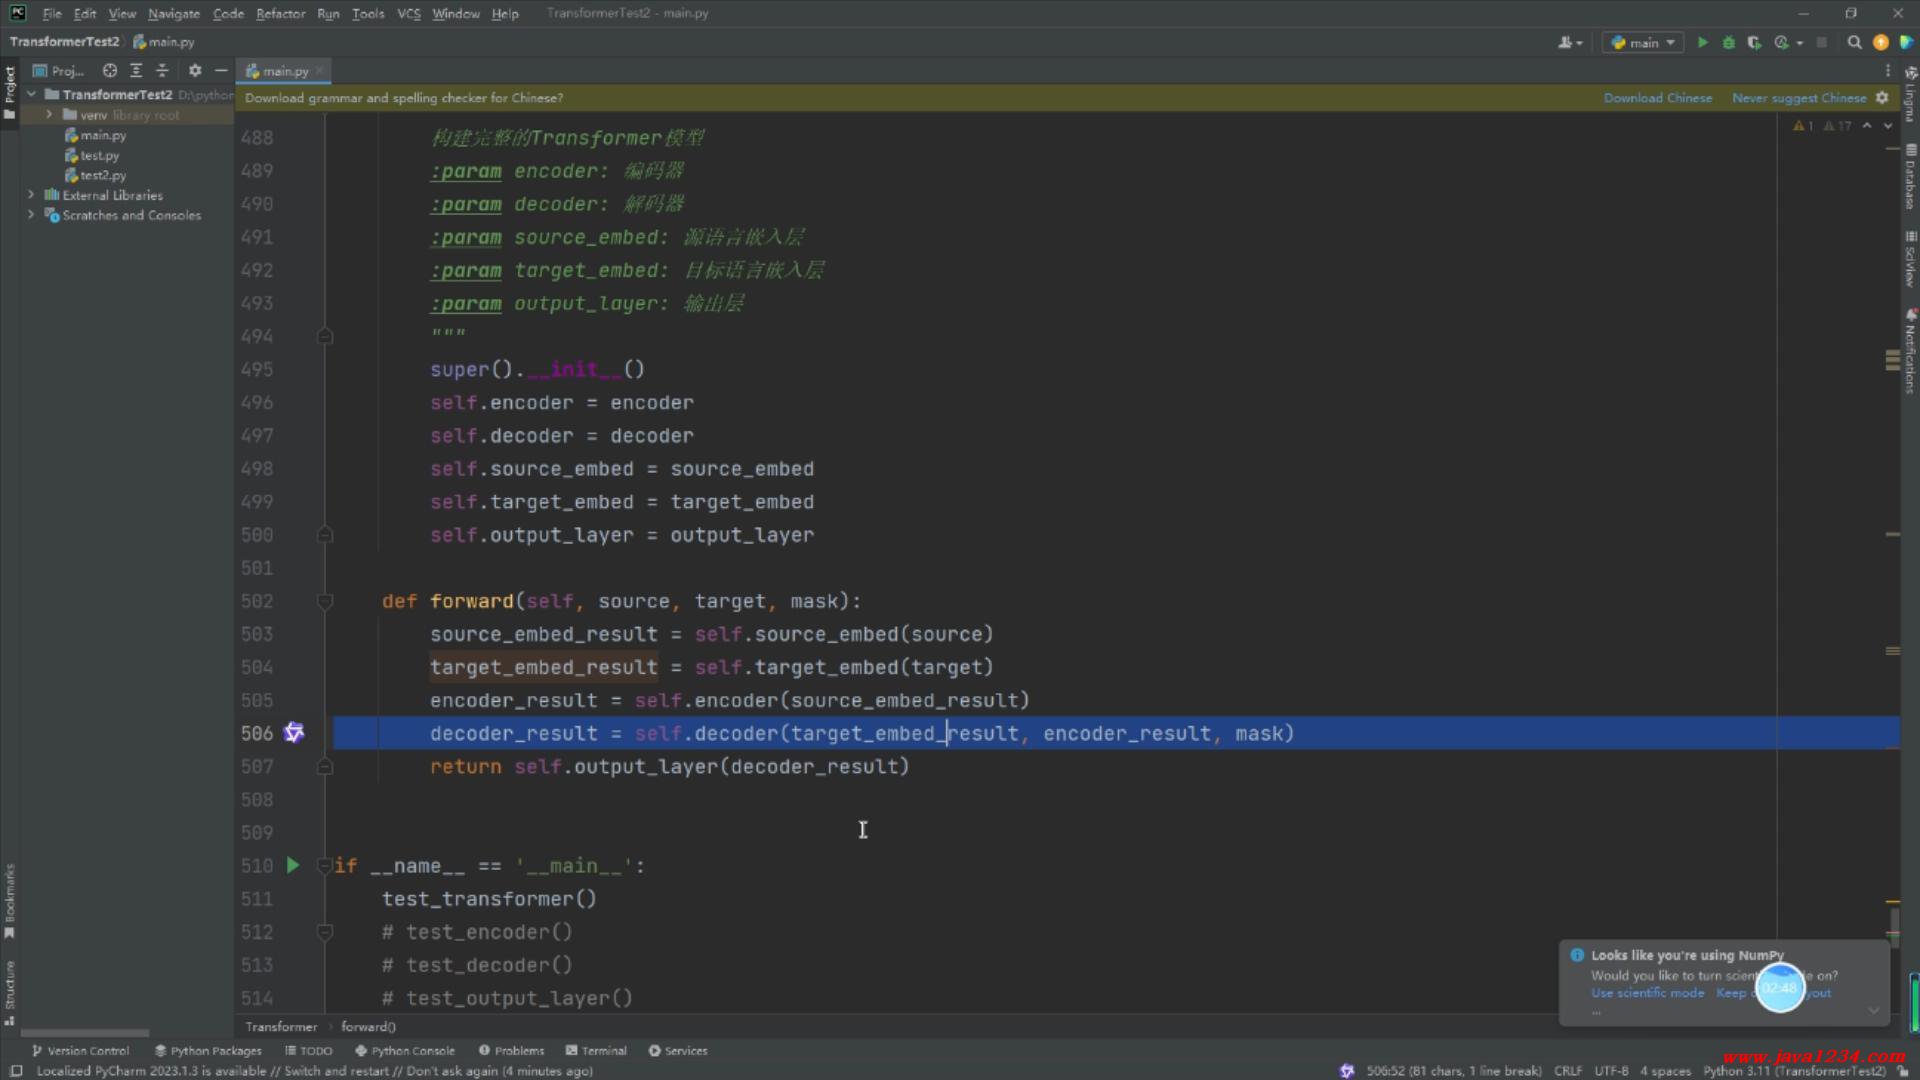The width and height of the screenshot is (1920, 1080).
Task: Run the main configuration with green play button
Action: click(x=1702, y=42)
